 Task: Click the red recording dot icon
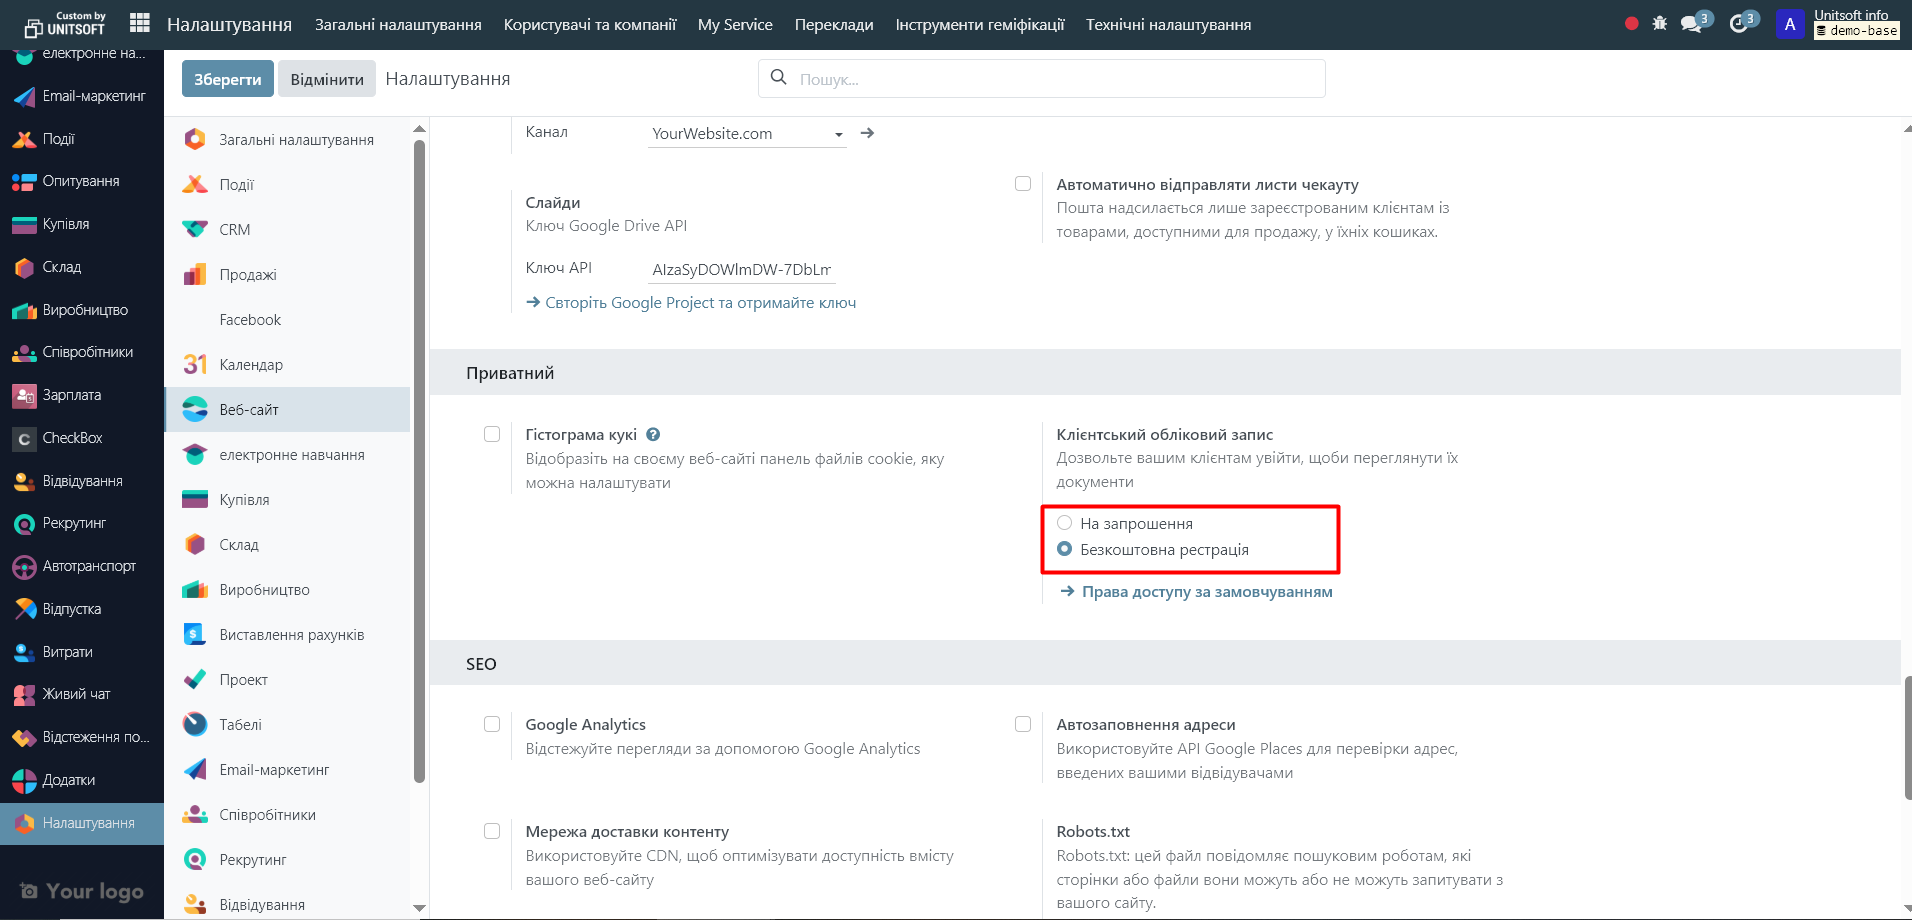tap(1632, 23)
